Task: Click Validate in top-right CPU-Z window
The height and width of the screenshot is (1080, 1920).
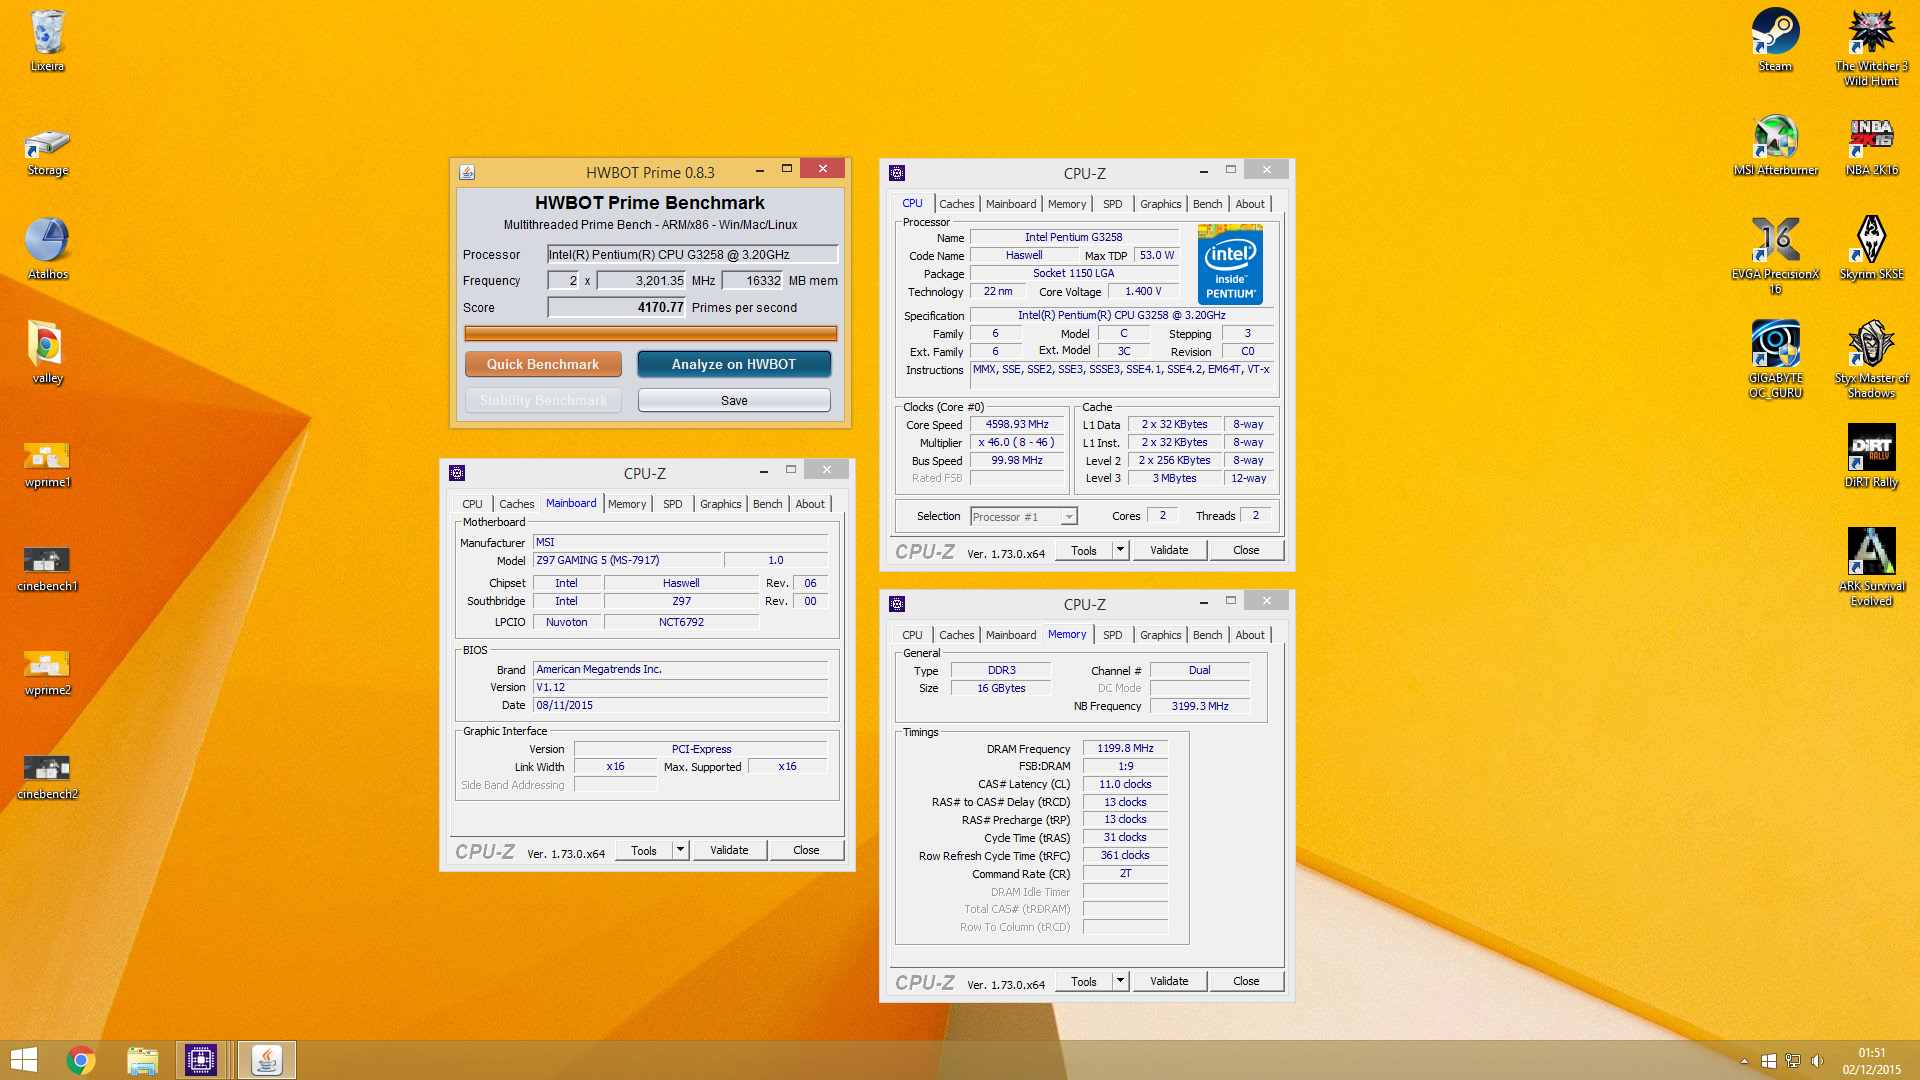Action: tap(1169, 550)
